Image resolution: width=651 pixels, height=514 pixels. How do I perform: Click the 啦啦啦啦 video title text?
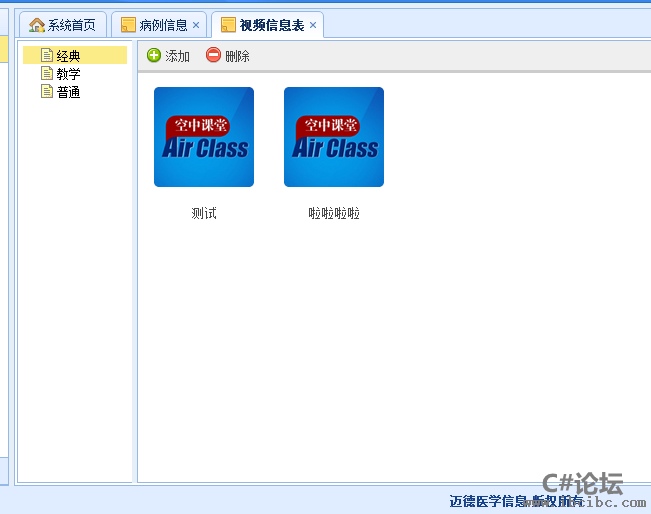pyautogui.click(x=334, y=213)
